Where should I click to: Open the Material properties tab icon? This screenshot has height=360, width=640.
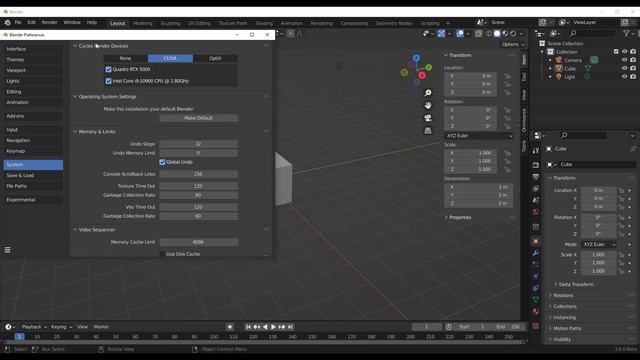click(x=536, y=311)
